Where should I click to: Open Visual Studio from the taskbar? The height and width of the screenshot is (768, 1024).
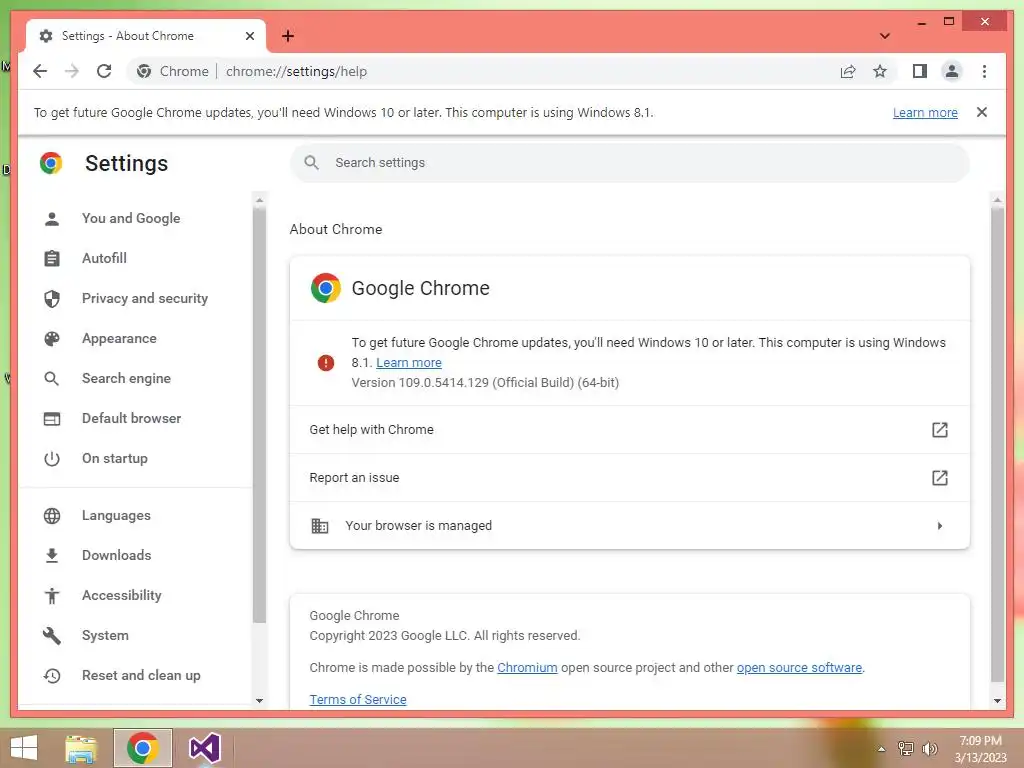click(x=204, y=748)
